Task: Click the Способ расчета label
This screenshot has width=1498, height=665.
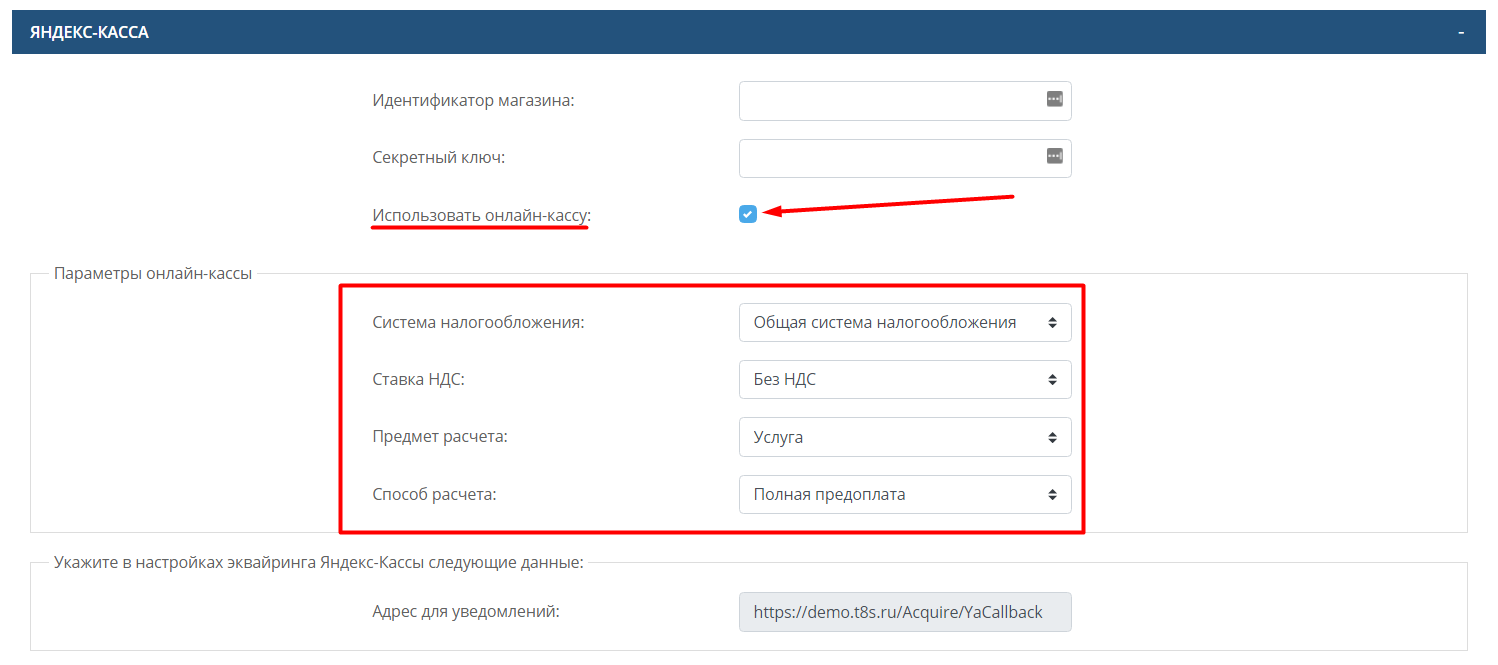Action: coord(434,494)
